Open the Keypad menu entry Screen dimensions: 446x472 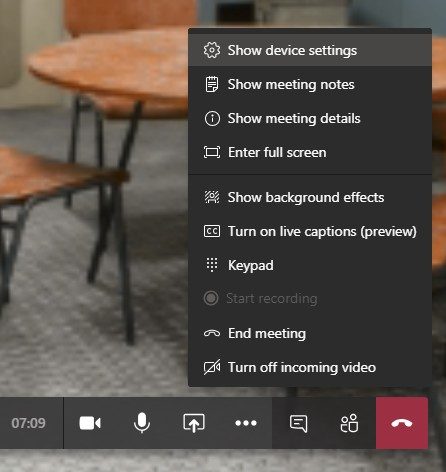coord(310,265)
